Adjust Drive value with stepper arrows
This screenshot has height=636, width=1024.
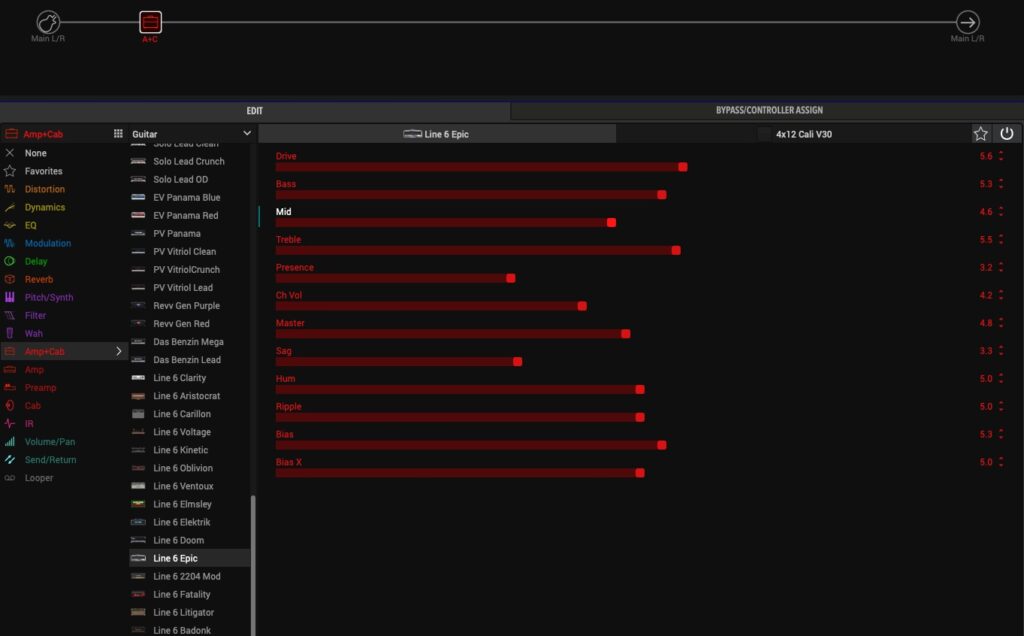point(1001,157)
